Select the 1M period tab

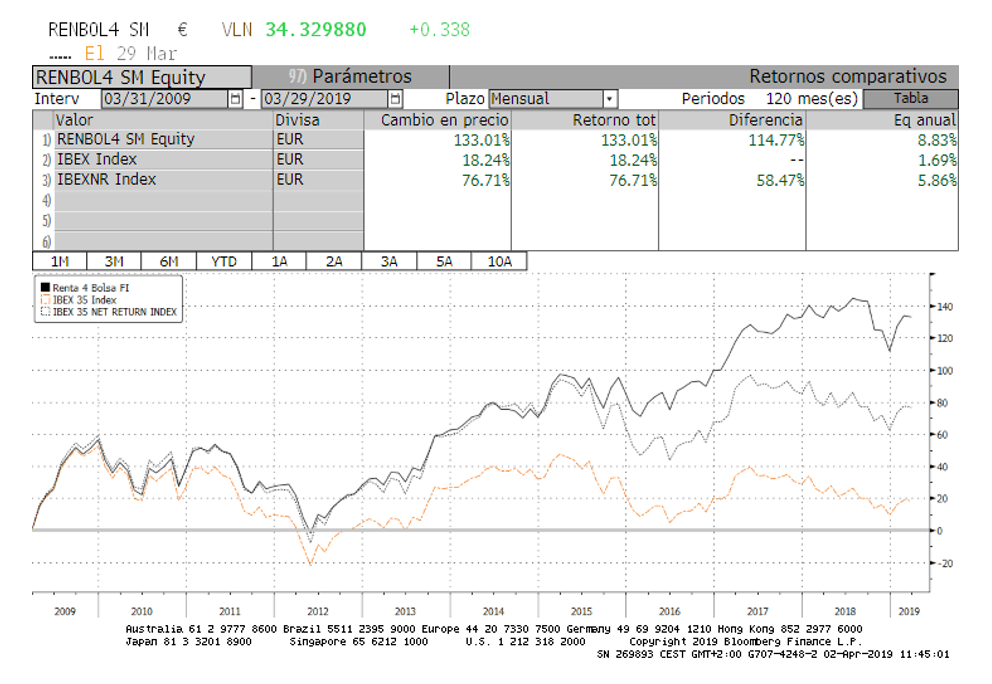pos(59,261)
